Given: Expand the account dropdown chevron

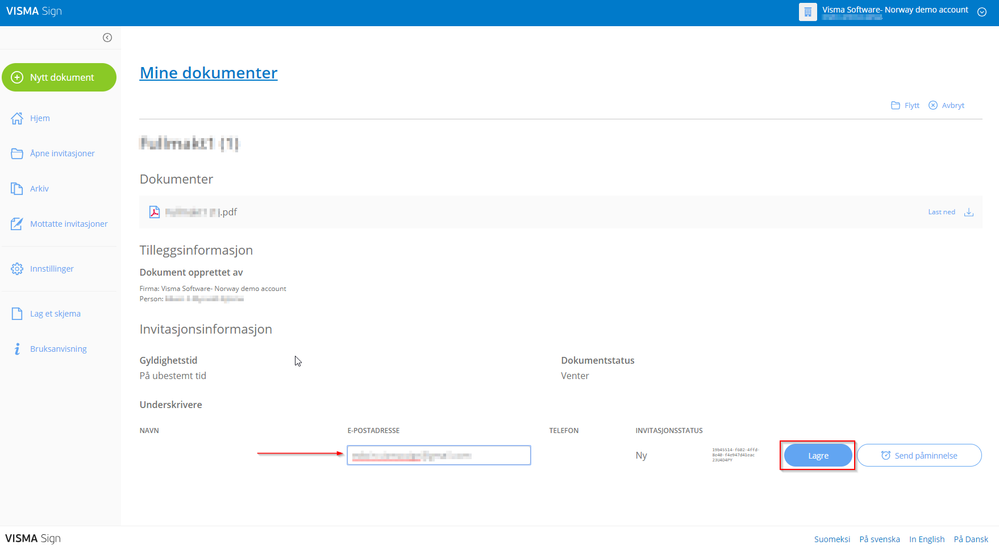Looking at the screenshot, I should 982,12.
